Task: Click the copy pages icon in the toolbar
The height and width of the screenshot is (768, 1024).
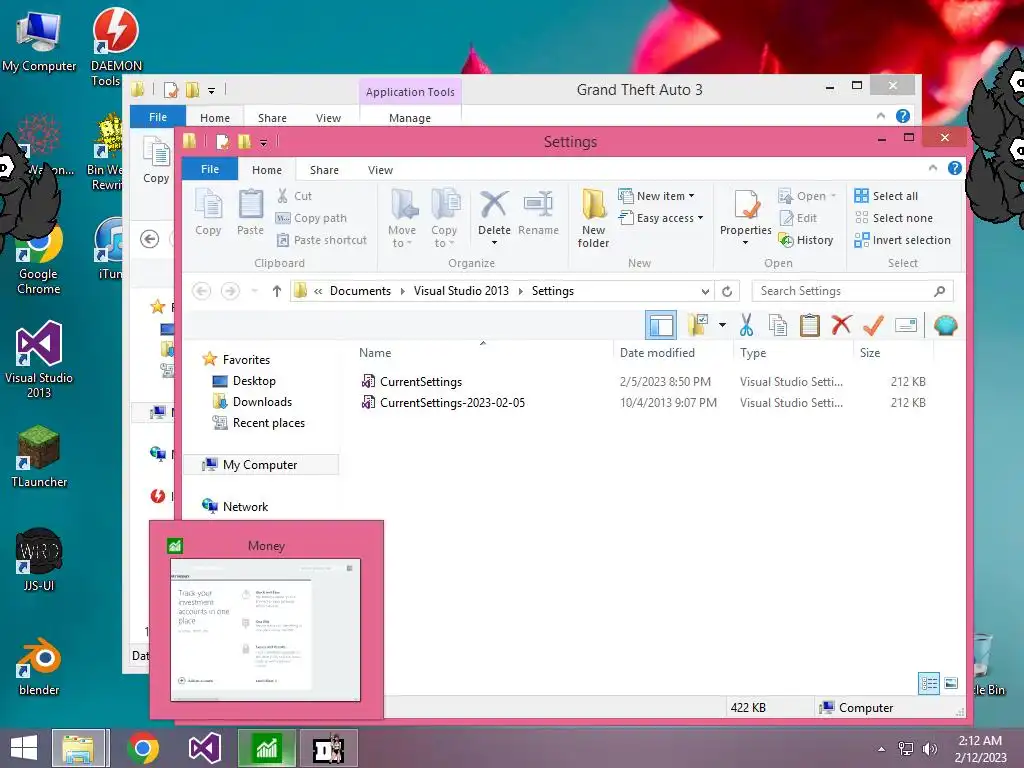Action: (777, 325)
